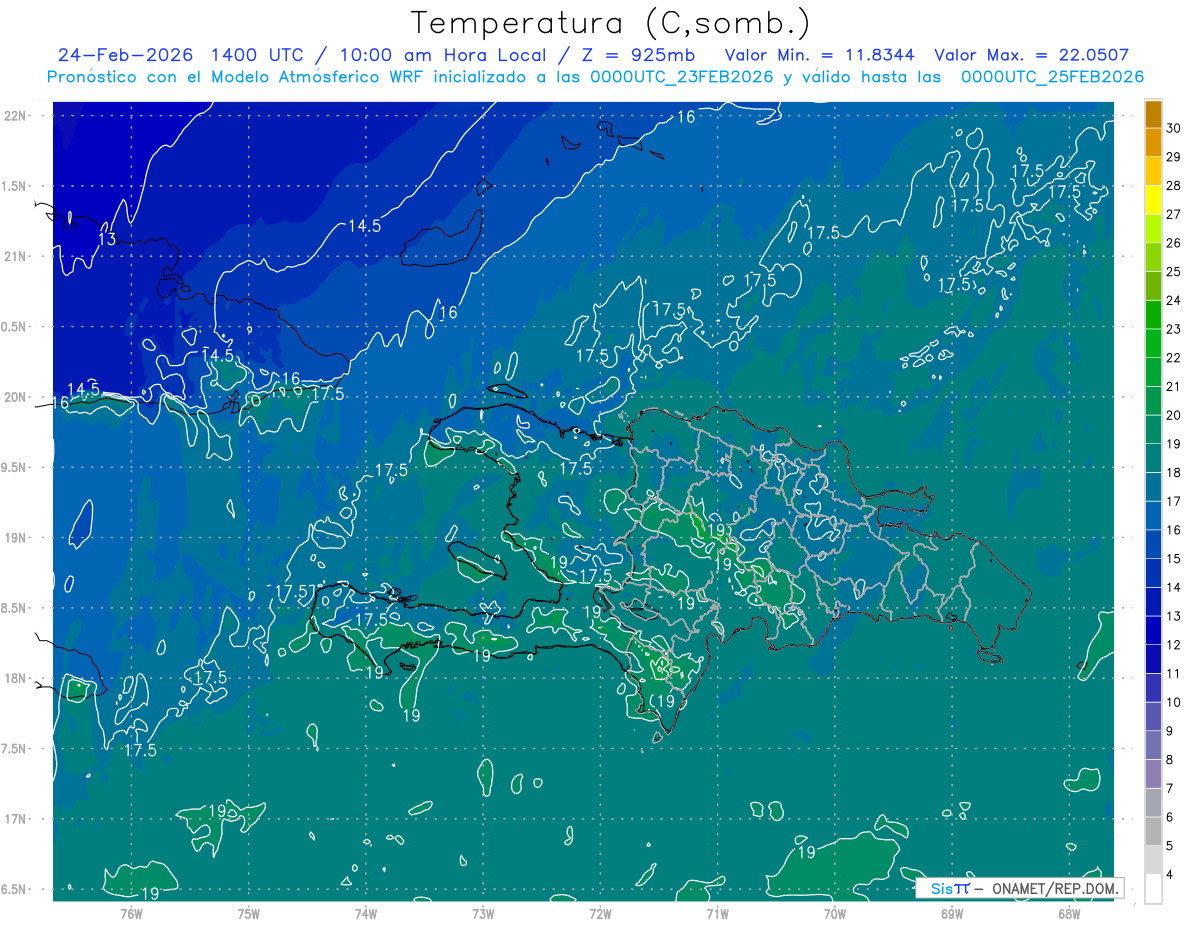Click the '71W' longitude axis label
The image size is (1200, 927).
click(x=717, y=913)
